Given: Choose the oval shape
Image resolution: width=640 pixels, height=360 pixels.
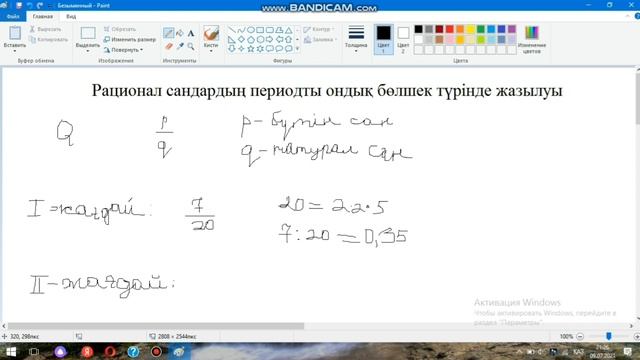Looking at the screenshot, I should 251,30.
